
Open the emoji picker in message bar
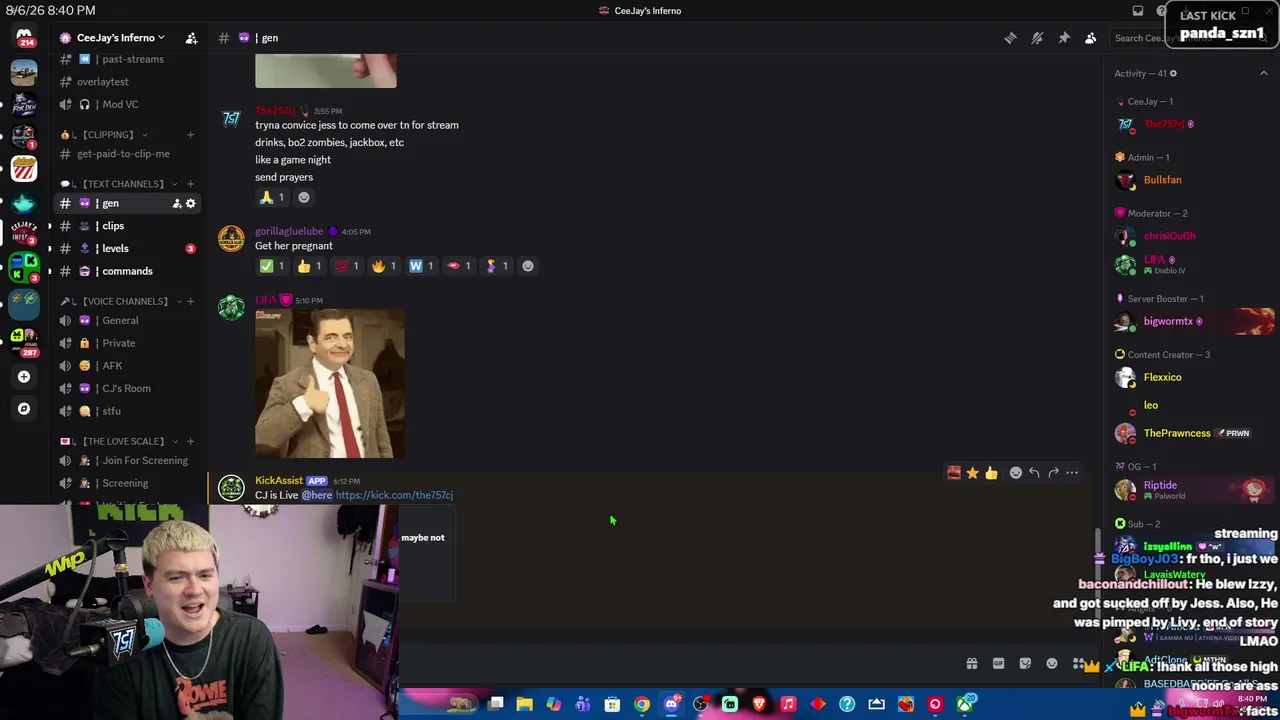point(1052,664)
